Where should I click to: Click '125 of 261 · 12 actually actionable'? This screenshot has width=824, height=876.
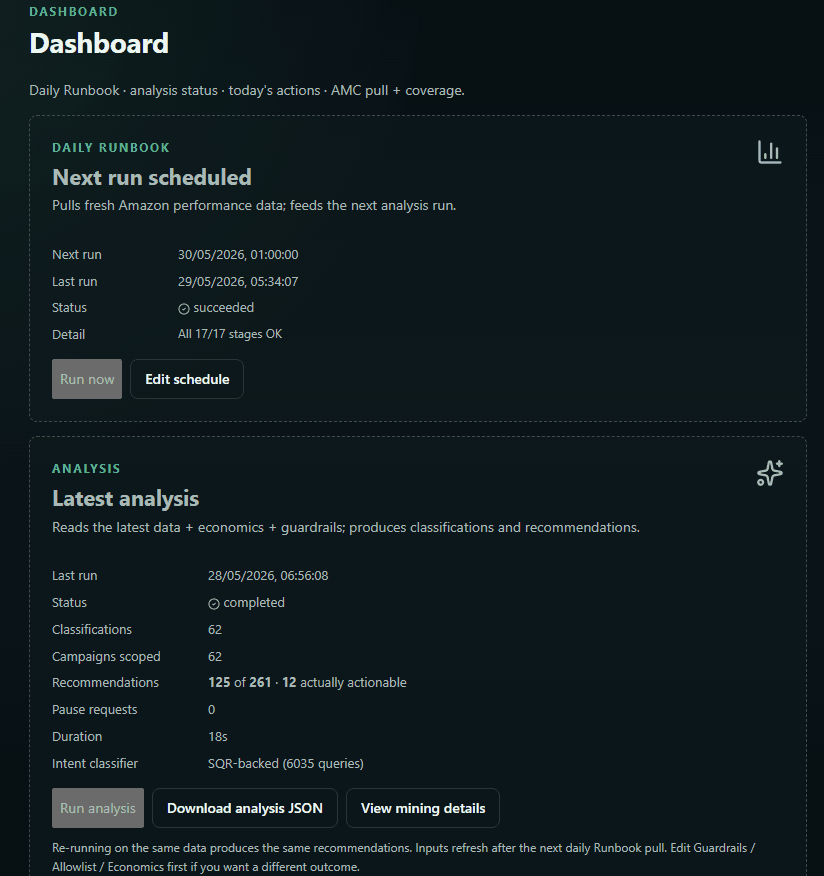[x=307, y=683]
